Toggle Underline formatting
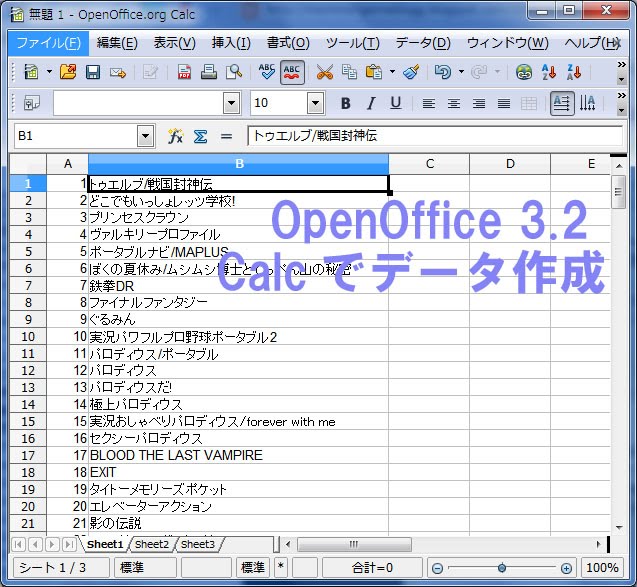 396,103
